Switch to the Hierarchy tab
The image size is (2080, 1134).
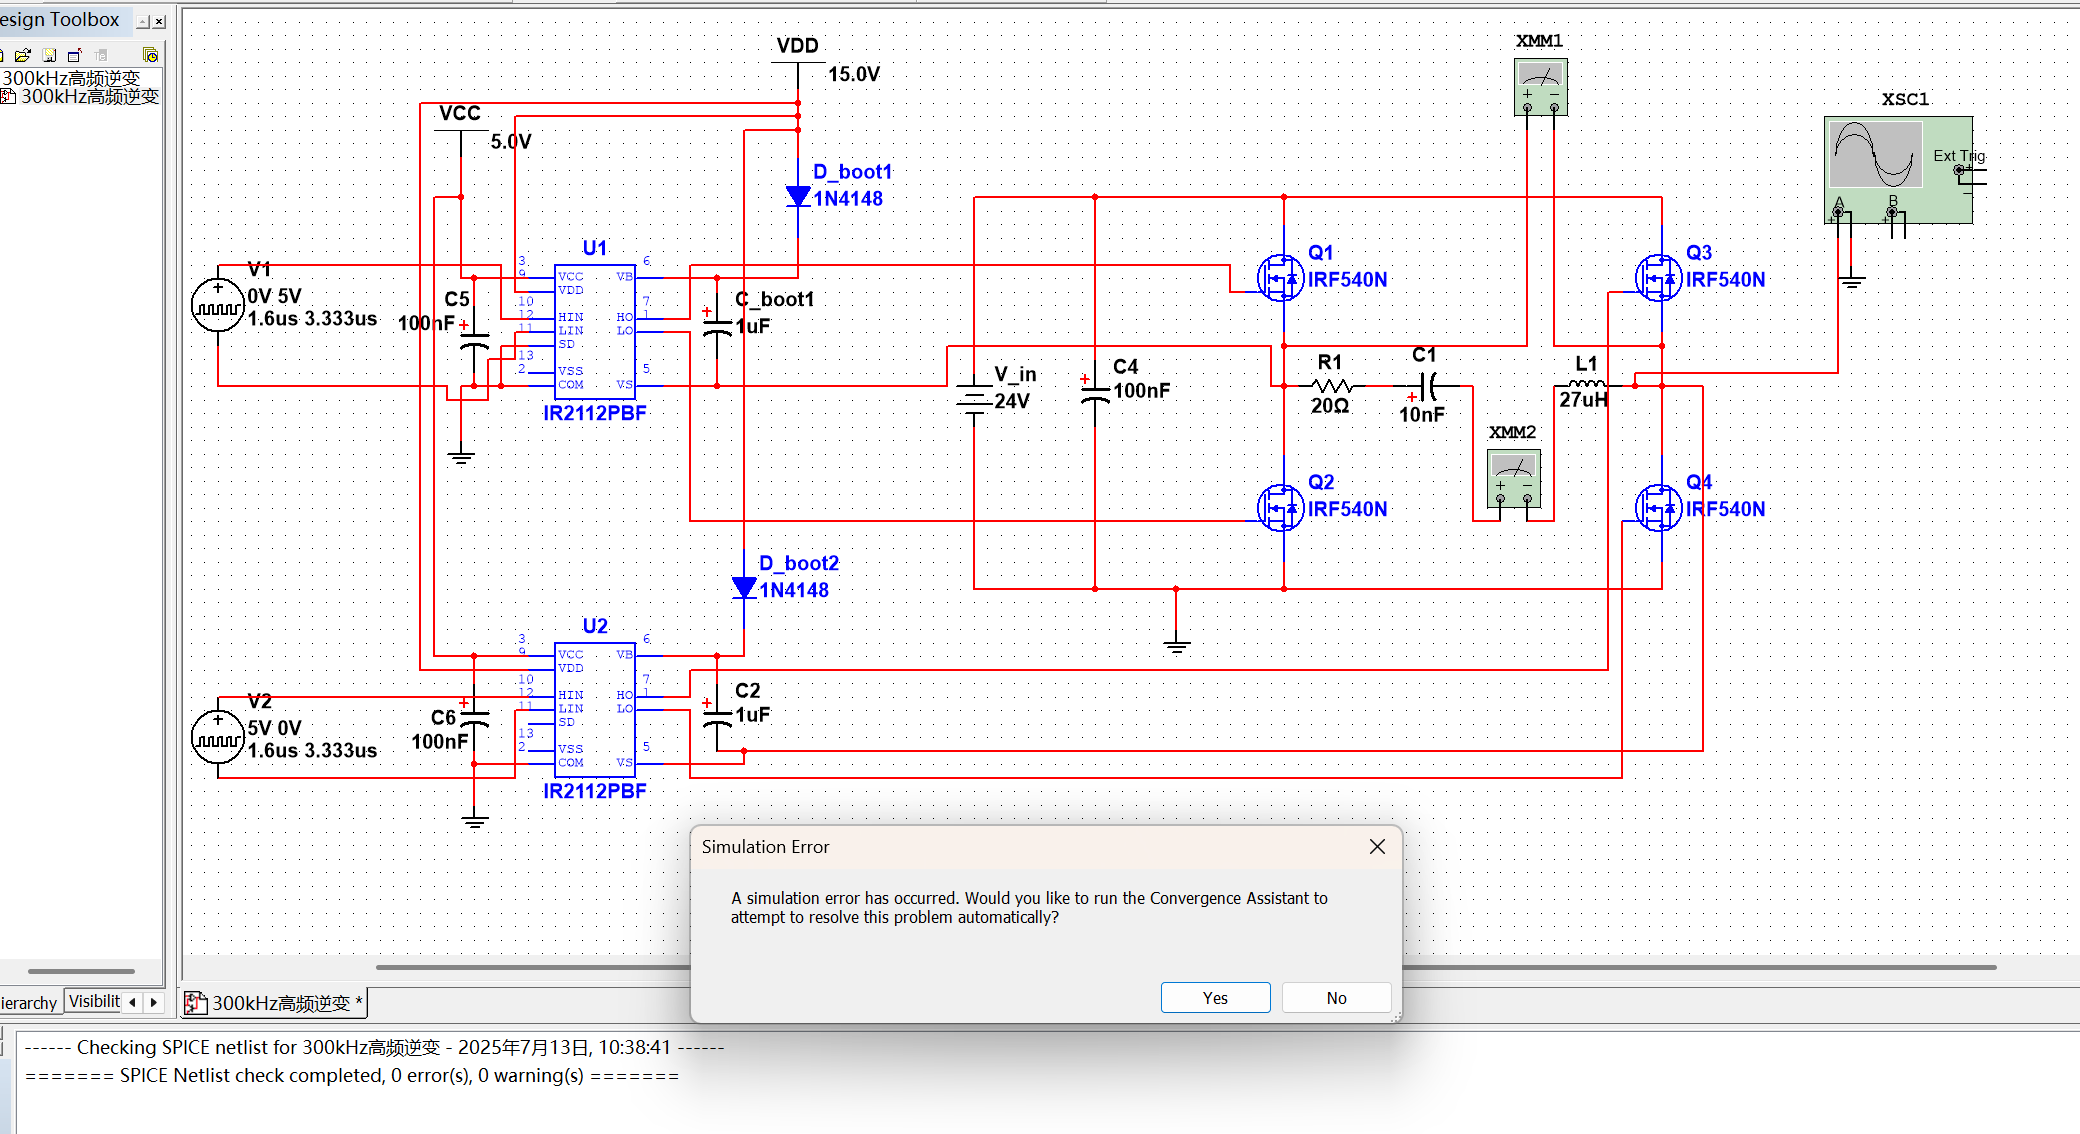(28, 1002)
